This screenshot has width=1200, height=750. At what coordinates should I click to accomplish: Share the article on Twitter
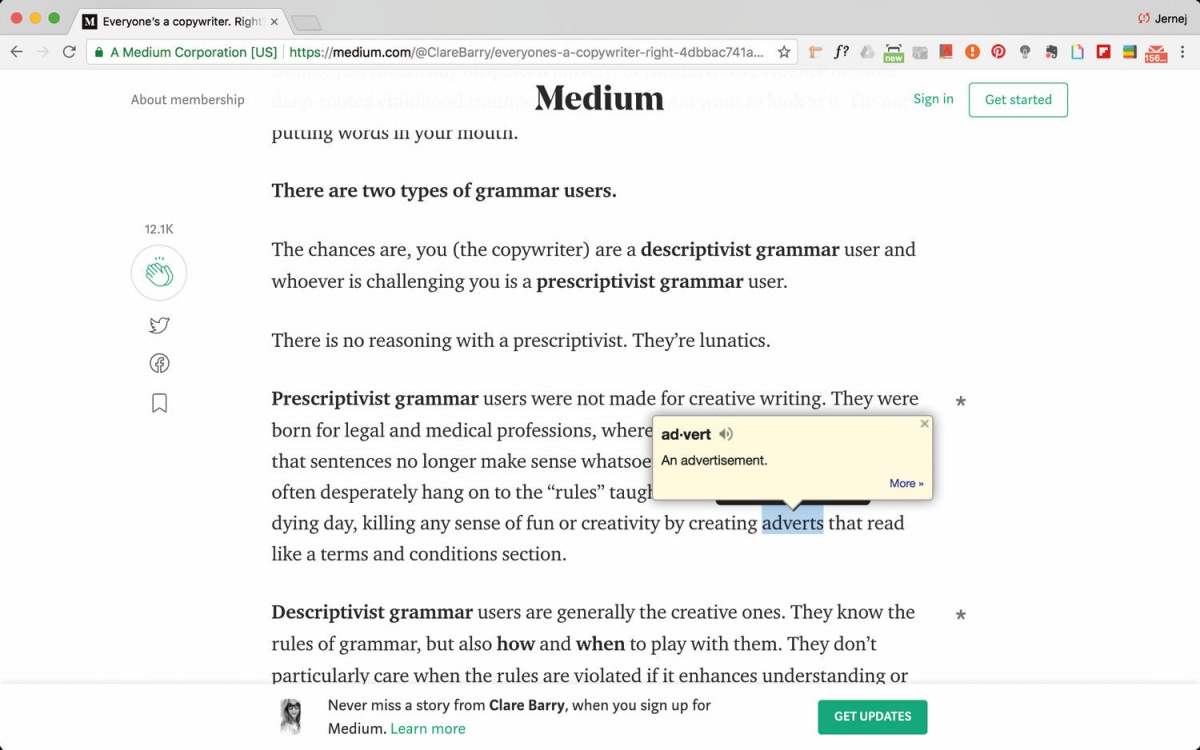point(159,325)
